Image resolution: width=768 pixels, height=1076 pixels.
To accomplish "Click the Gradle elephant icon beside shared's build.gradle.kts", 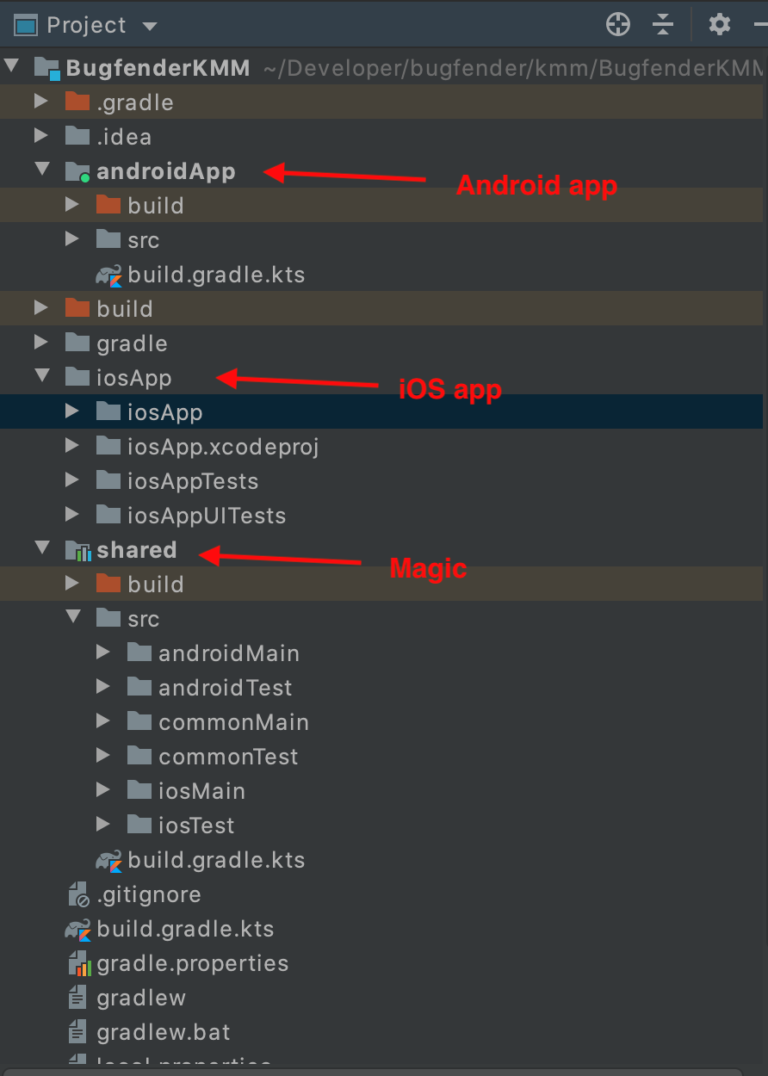I will click(111, 860).
